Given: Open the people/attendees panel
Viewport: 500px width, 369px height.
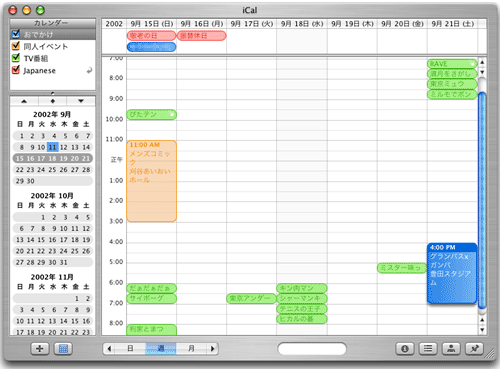Looking at the screenshot, I should pyautogui.click(x=451, y=349).
